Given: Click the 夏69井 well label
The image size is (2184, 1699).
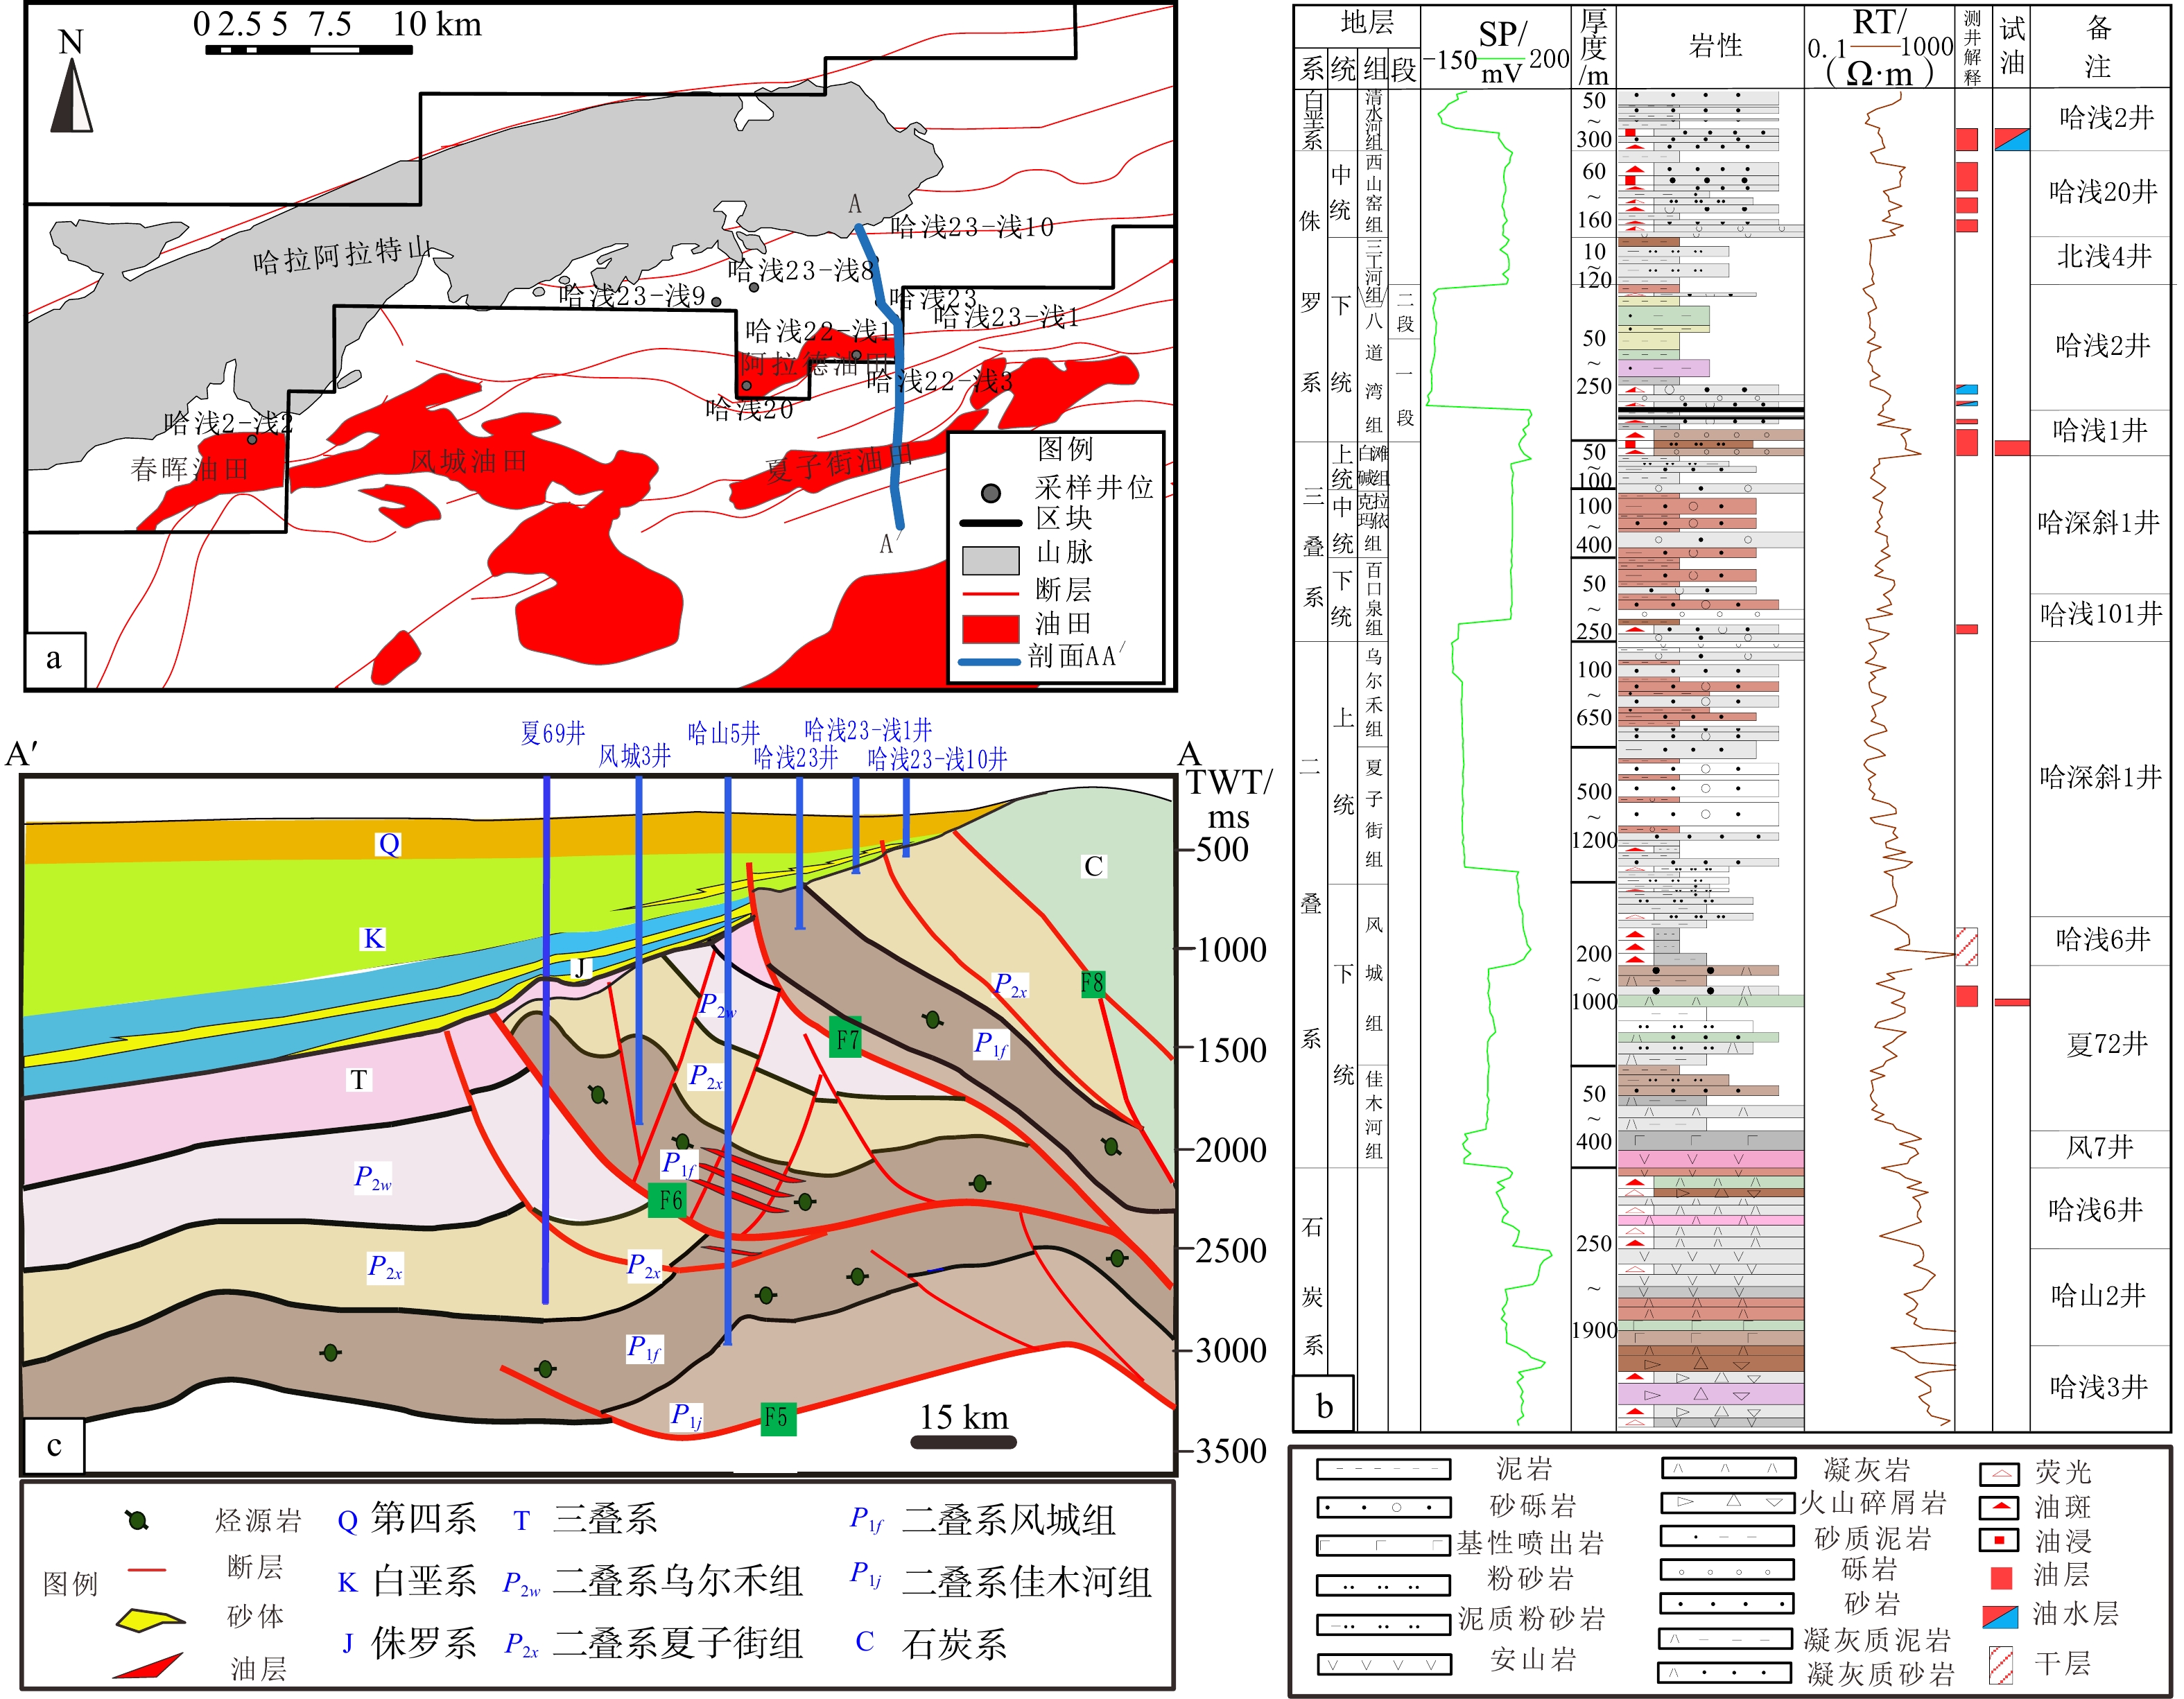Looking at the screenshot, I should point(552,733).
